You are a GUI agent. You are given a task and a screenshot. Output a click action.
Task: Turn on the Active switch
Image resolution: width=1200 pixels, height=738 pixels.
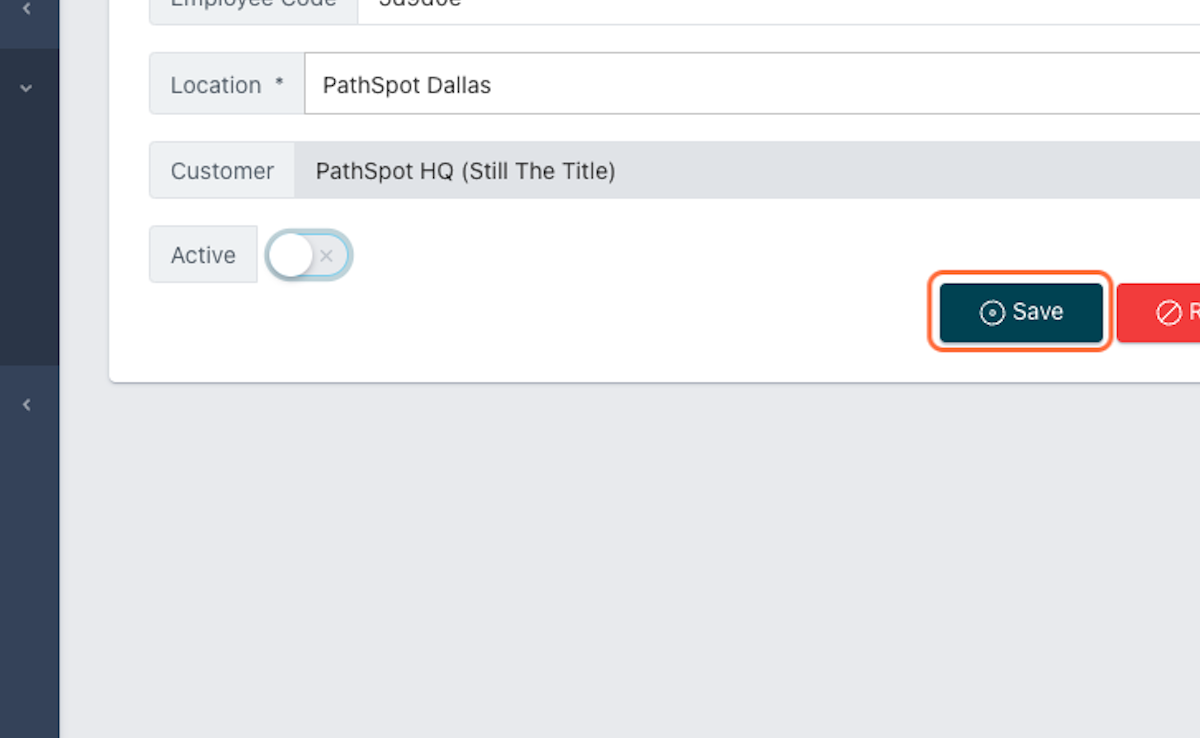pyautogui.click(x=308, y=255)
